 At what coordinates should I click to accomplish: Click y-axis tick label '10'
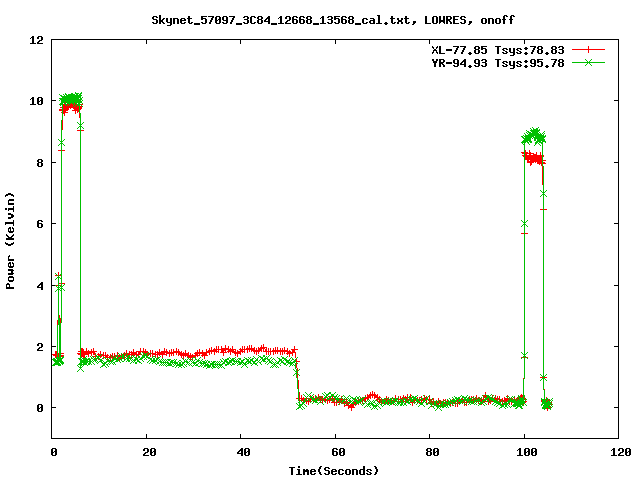(x=36, y=101)
